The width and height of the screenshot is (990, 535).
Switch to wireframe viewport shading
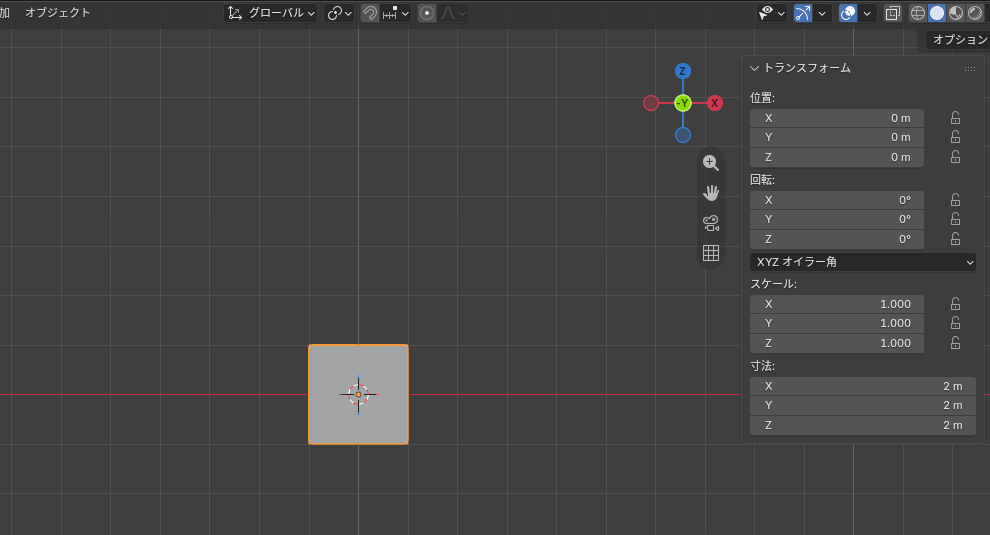pos(917,13)
